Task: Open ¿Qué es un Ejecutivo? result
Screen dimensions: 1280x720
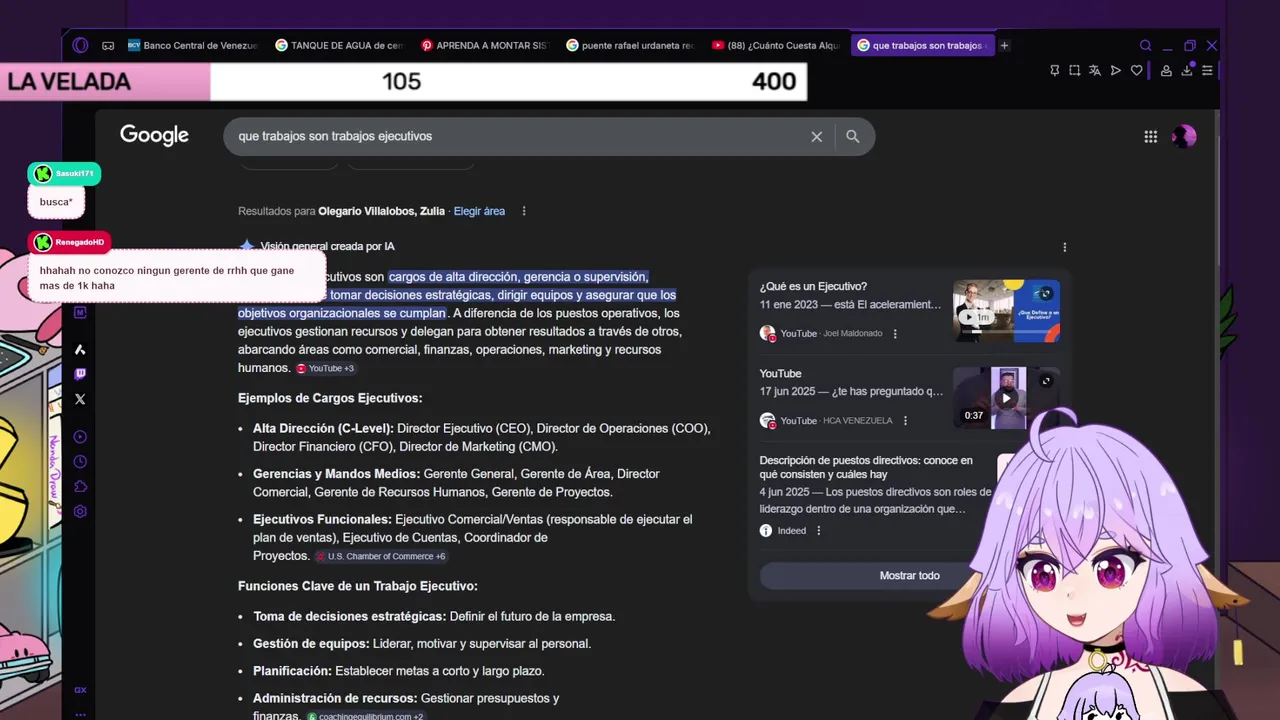Action: [813, 287]
